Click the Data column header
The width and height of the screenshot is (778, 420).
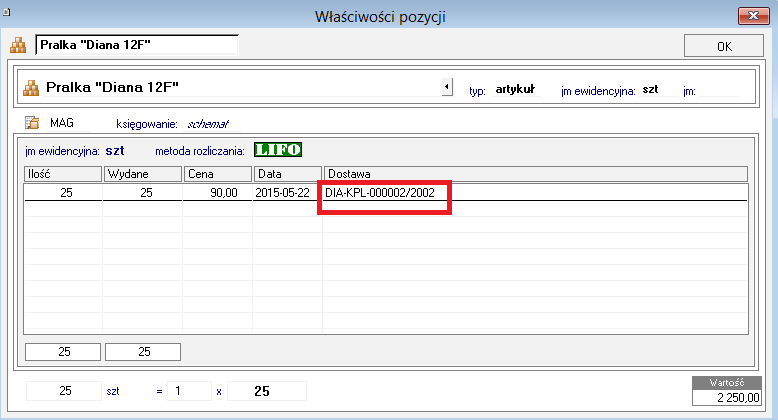click(288, 174)
